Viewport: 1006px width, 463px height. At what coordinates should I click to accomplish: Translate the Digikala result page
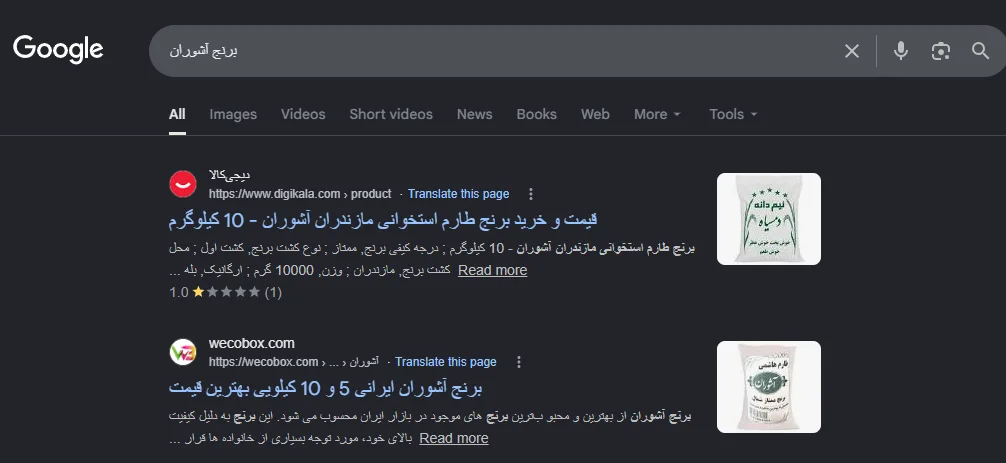tap(458, 194)
